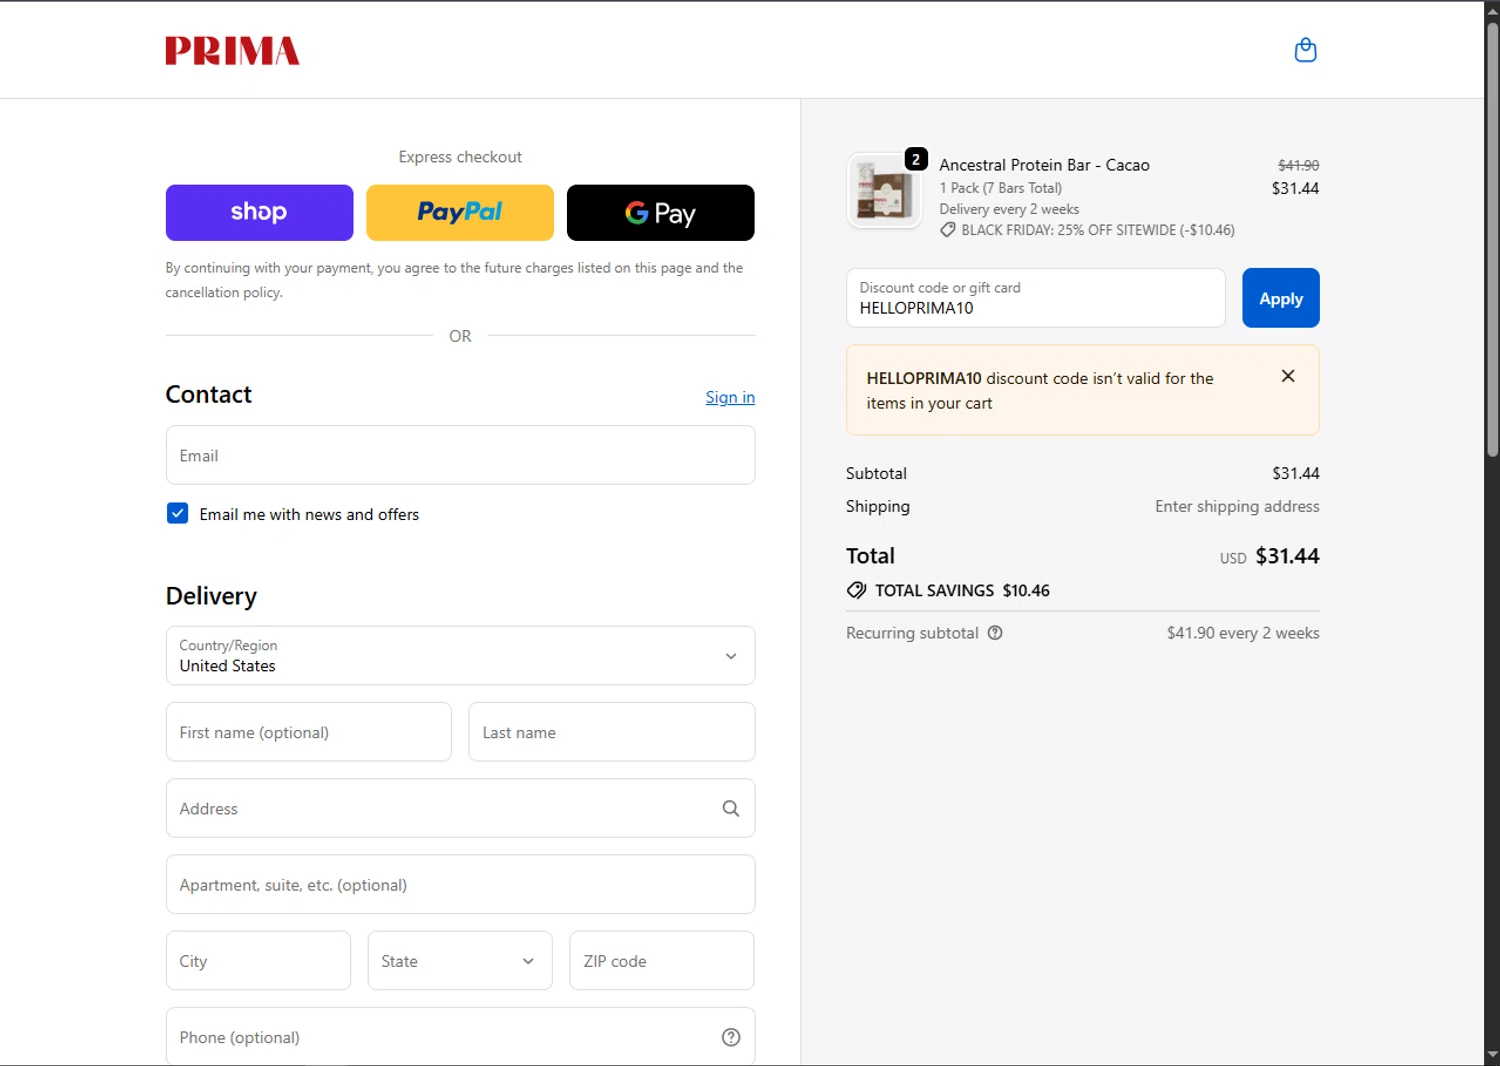Click the Total Savings tag icon

coord(856,590)
